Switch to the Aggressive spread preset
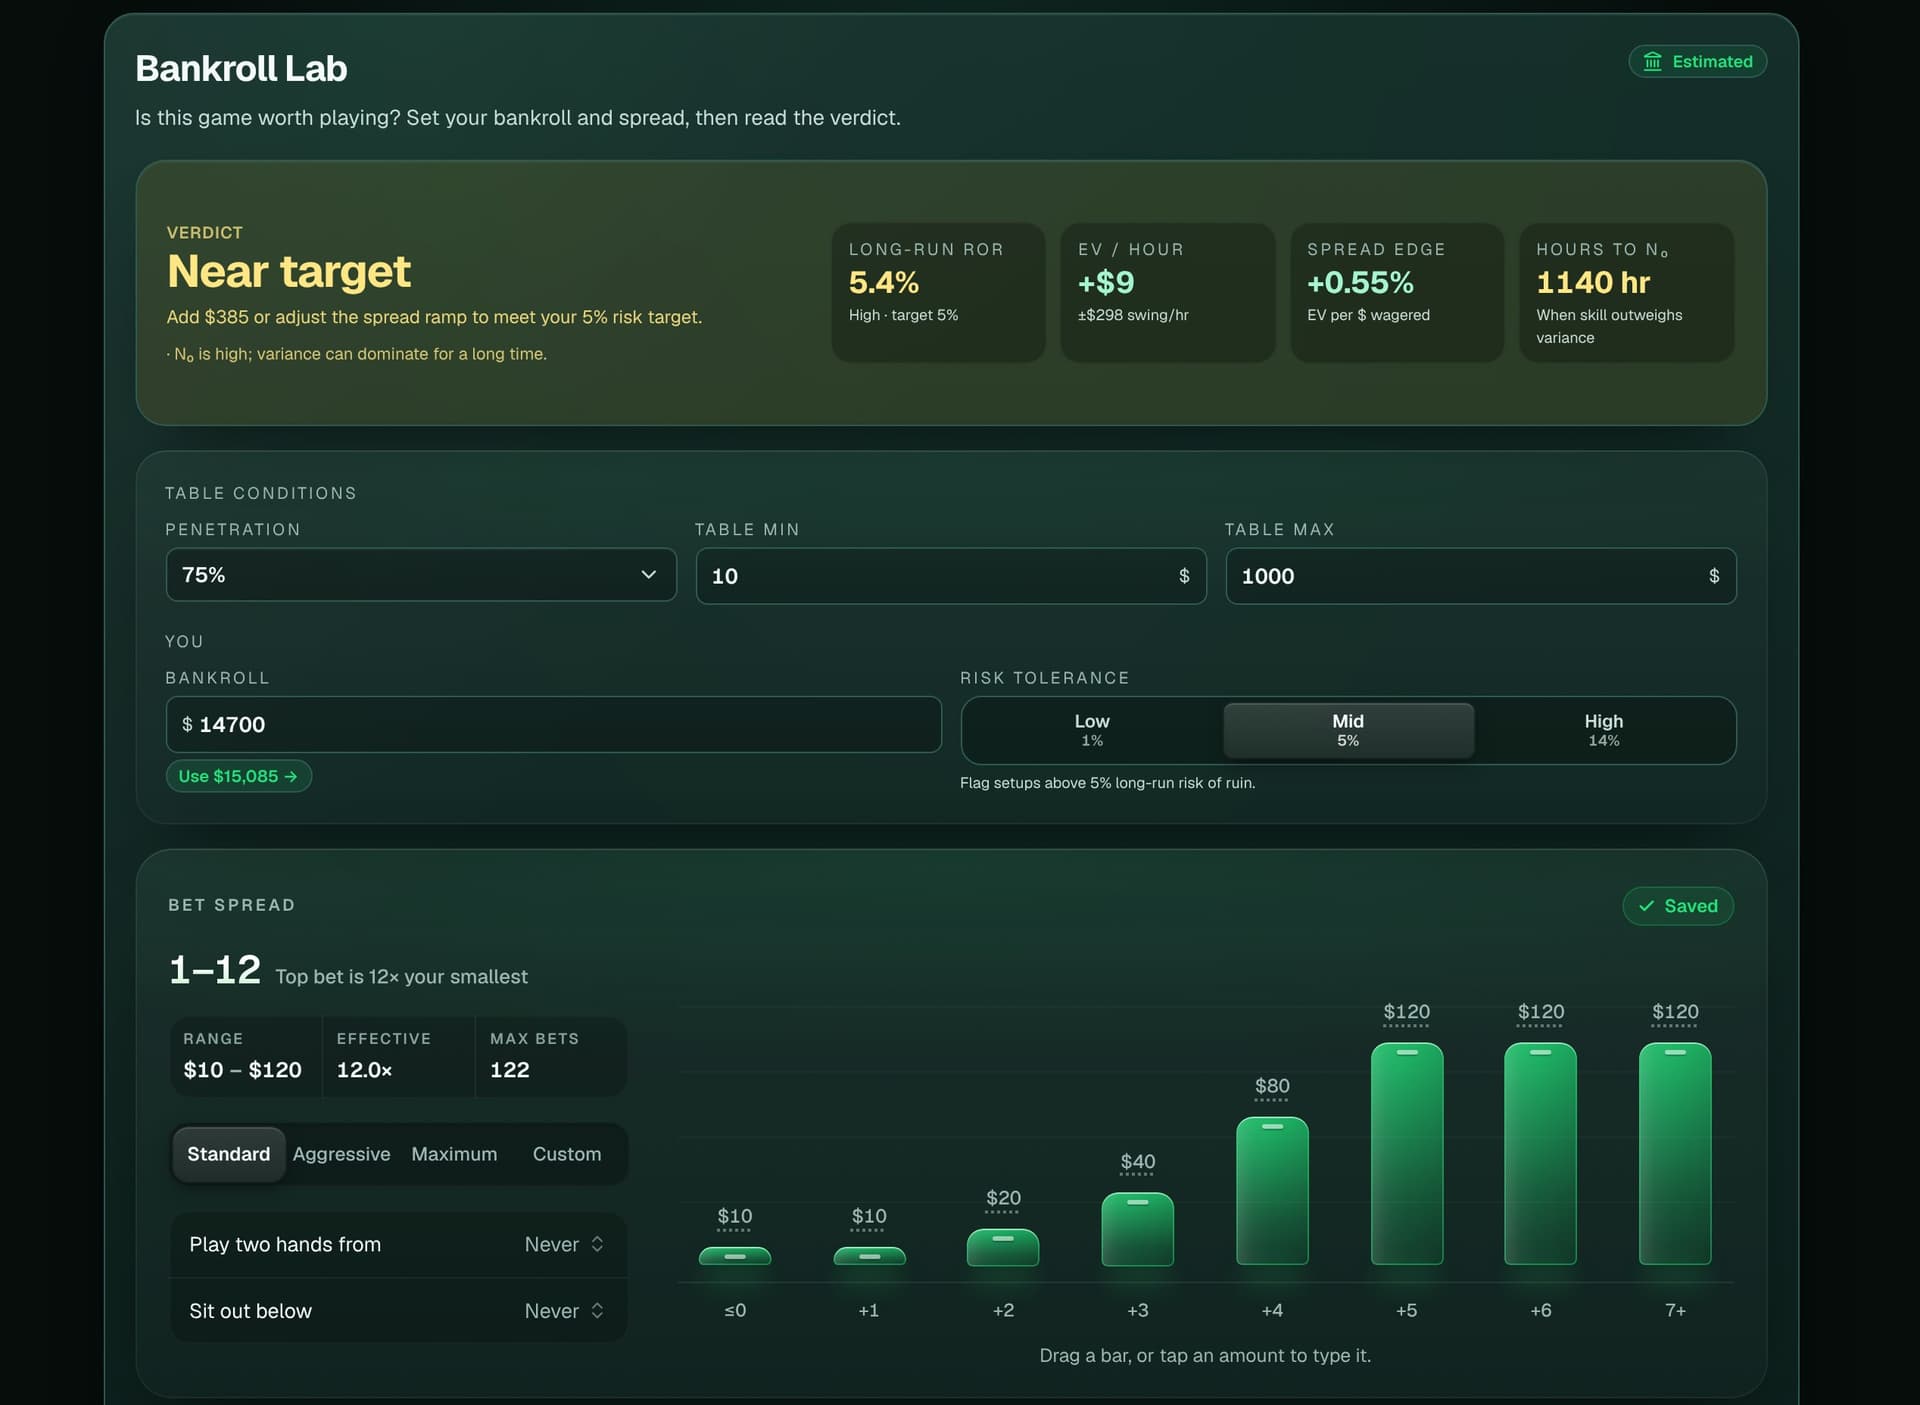1920x1405 pixels. [x=342, y=1154]
